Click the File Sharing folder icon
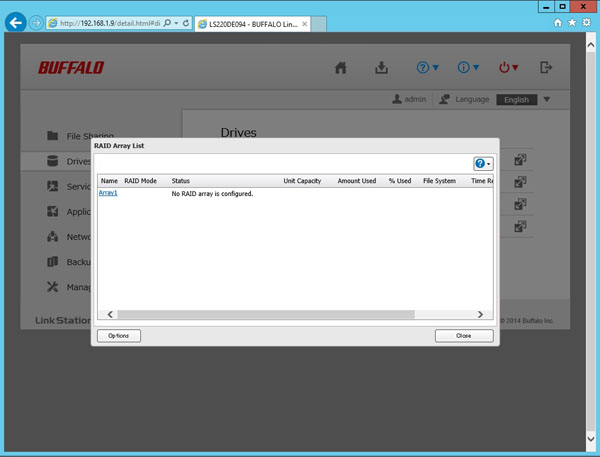 54,135
